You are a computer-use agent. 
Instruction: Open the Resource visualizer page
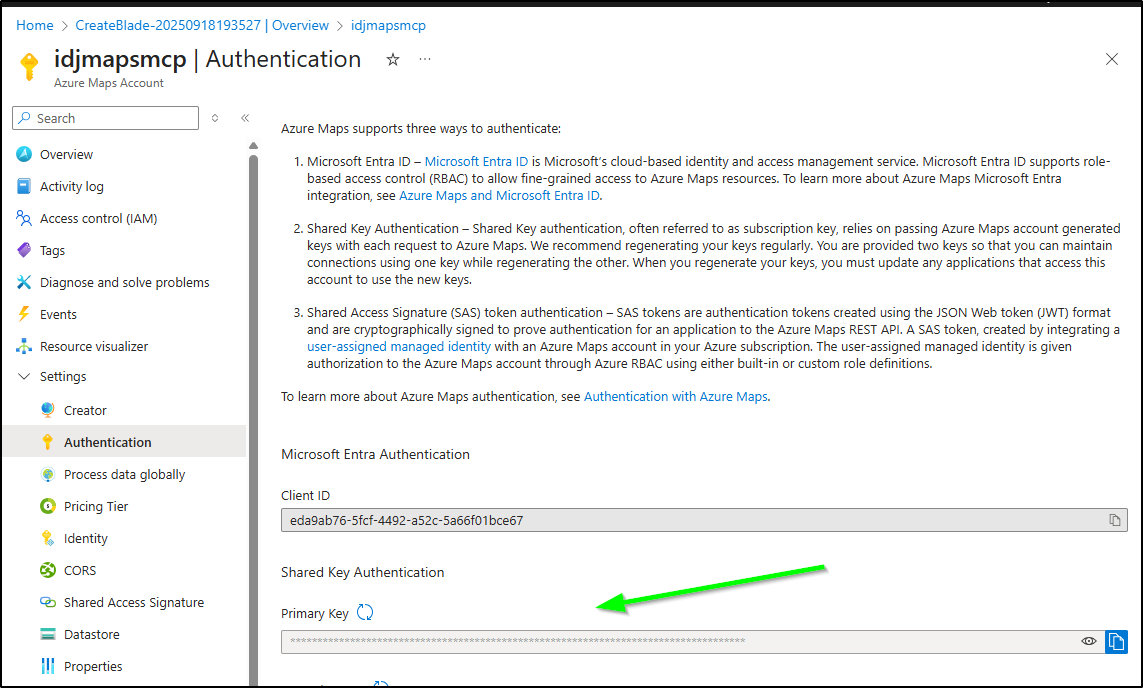[x=94, y=346]
